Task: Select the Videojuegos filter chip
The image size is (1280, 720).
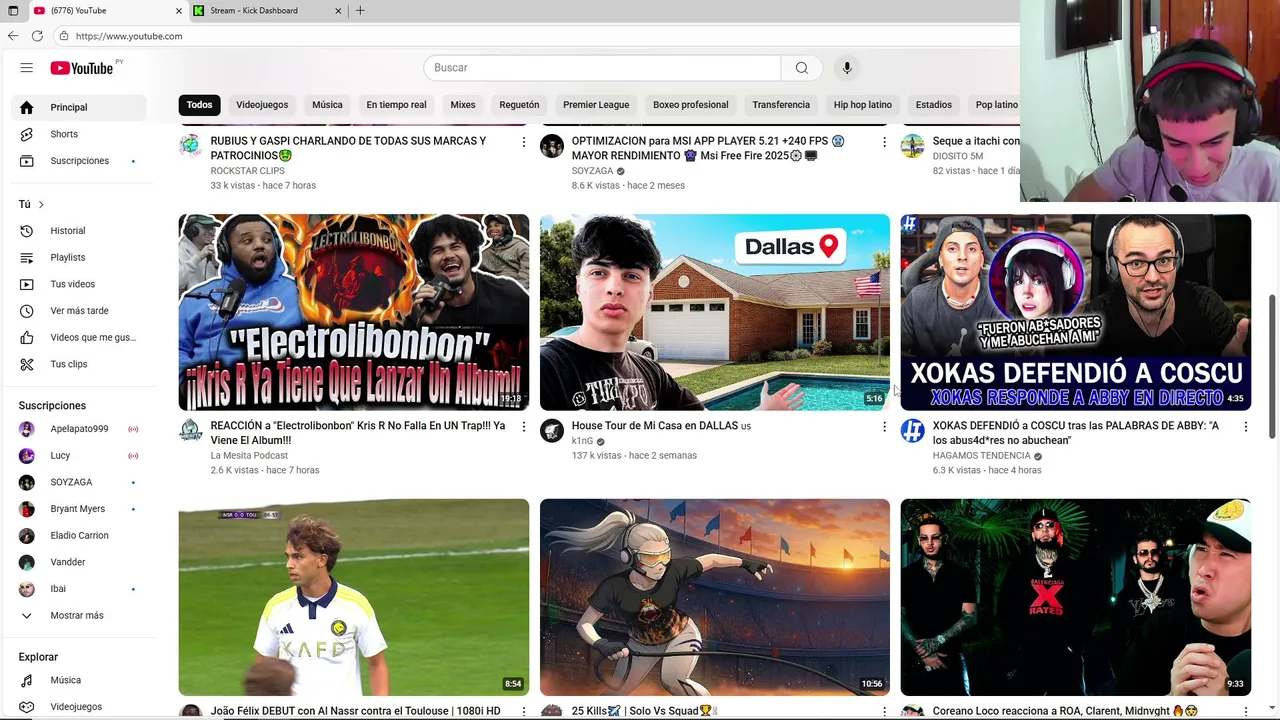Action: tap(262, 105)
